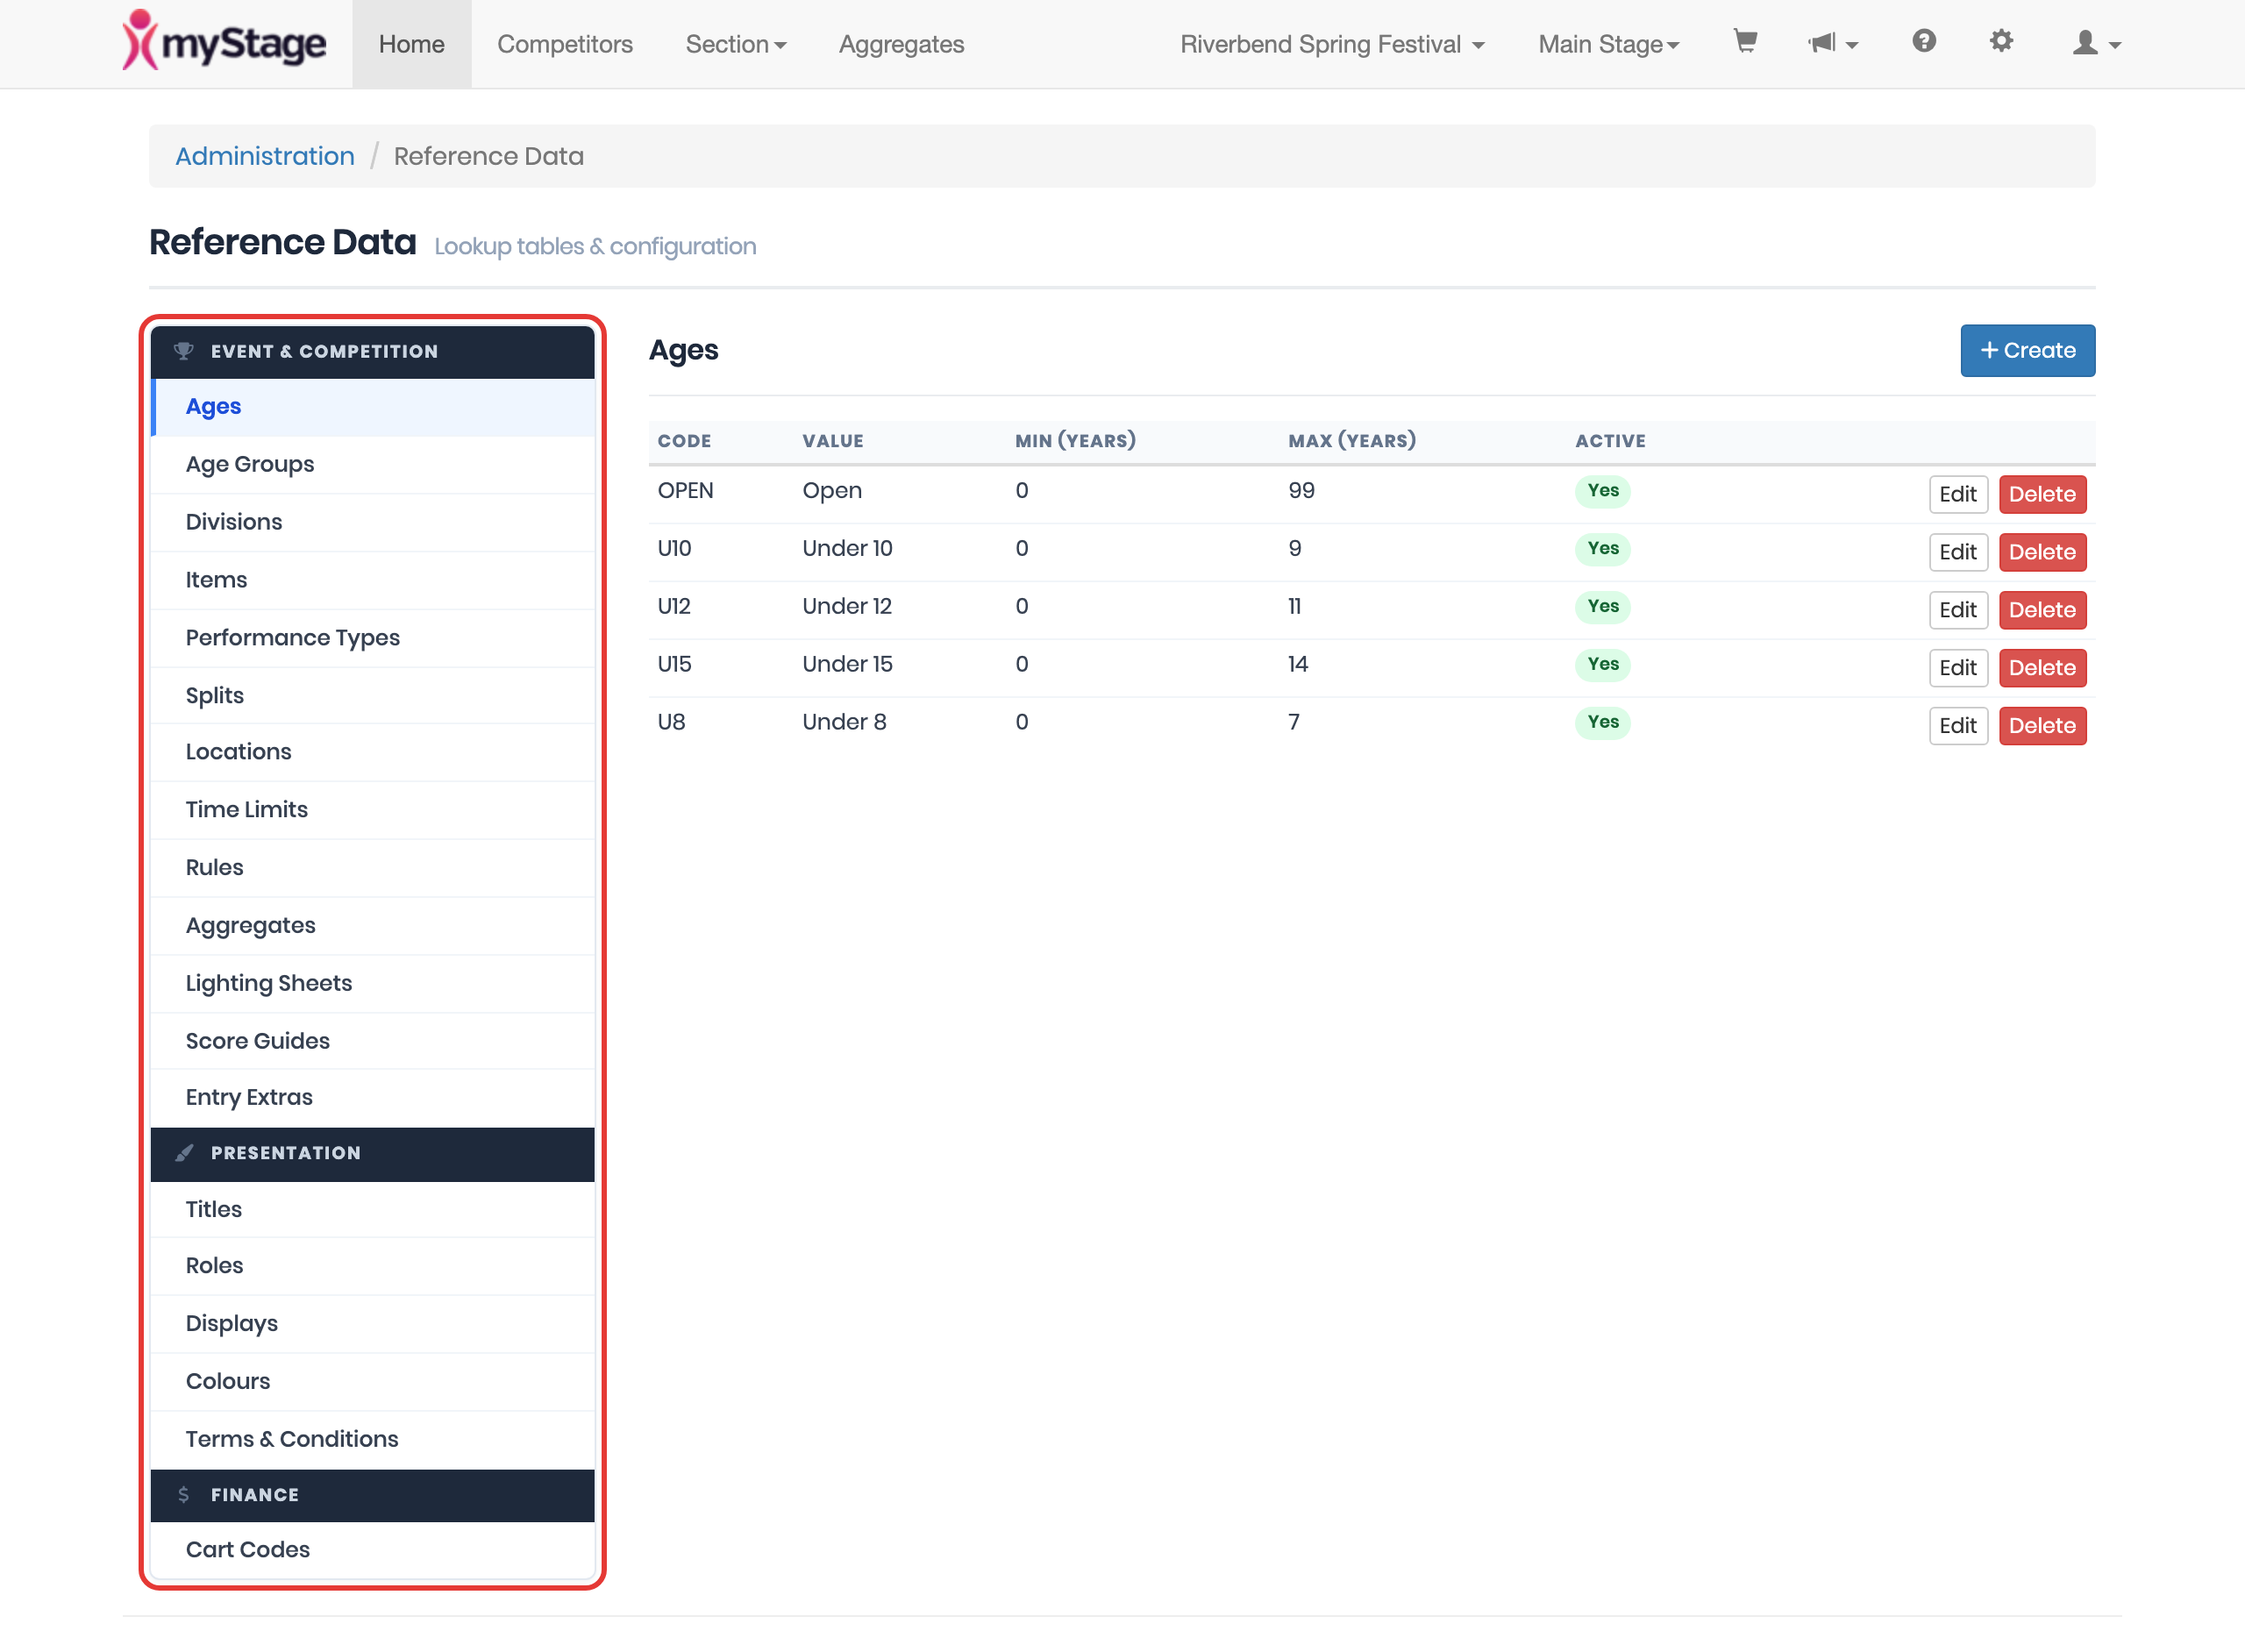2245x1652 pixels.
Task: Delete the U15 age row
Action: [2042, 668]
